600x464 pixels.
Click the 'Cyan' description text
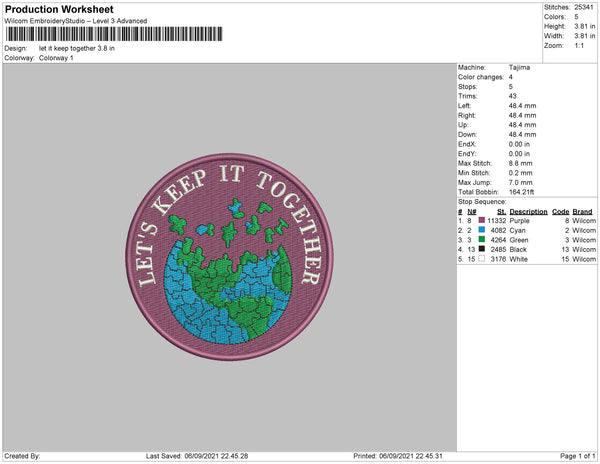(517, 230)
